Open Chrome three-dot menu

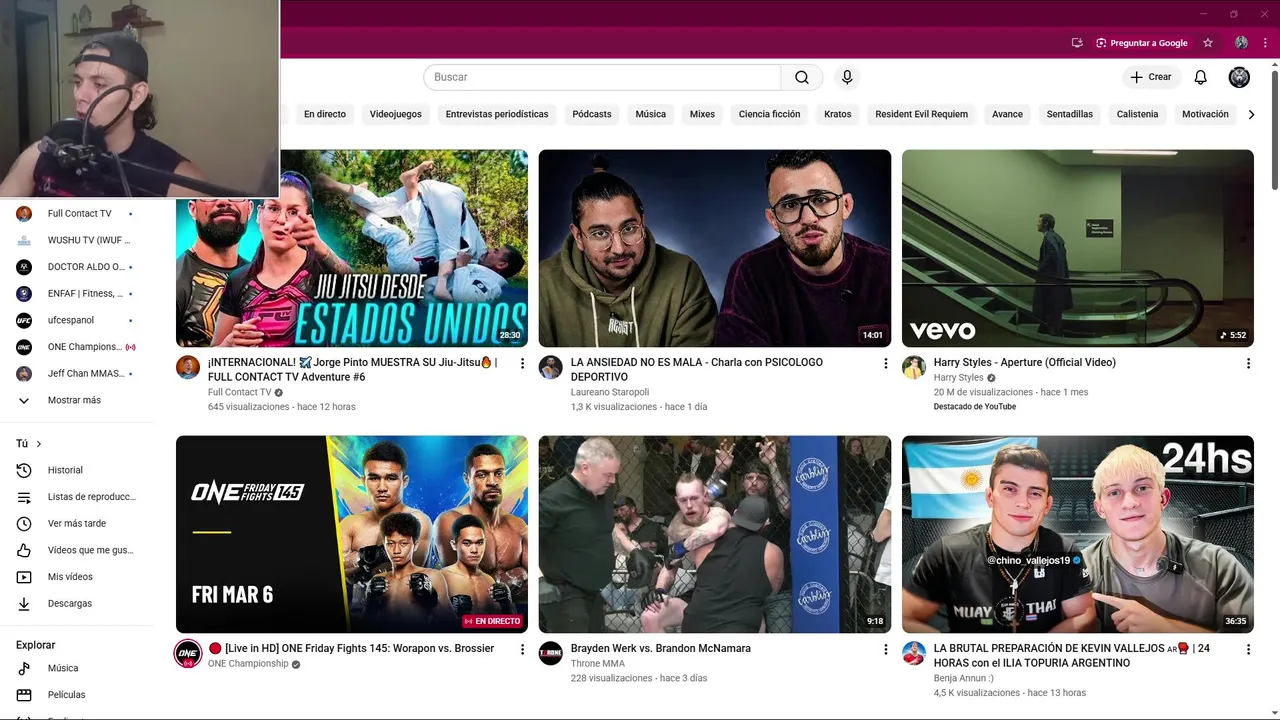tap(1265, 43)
